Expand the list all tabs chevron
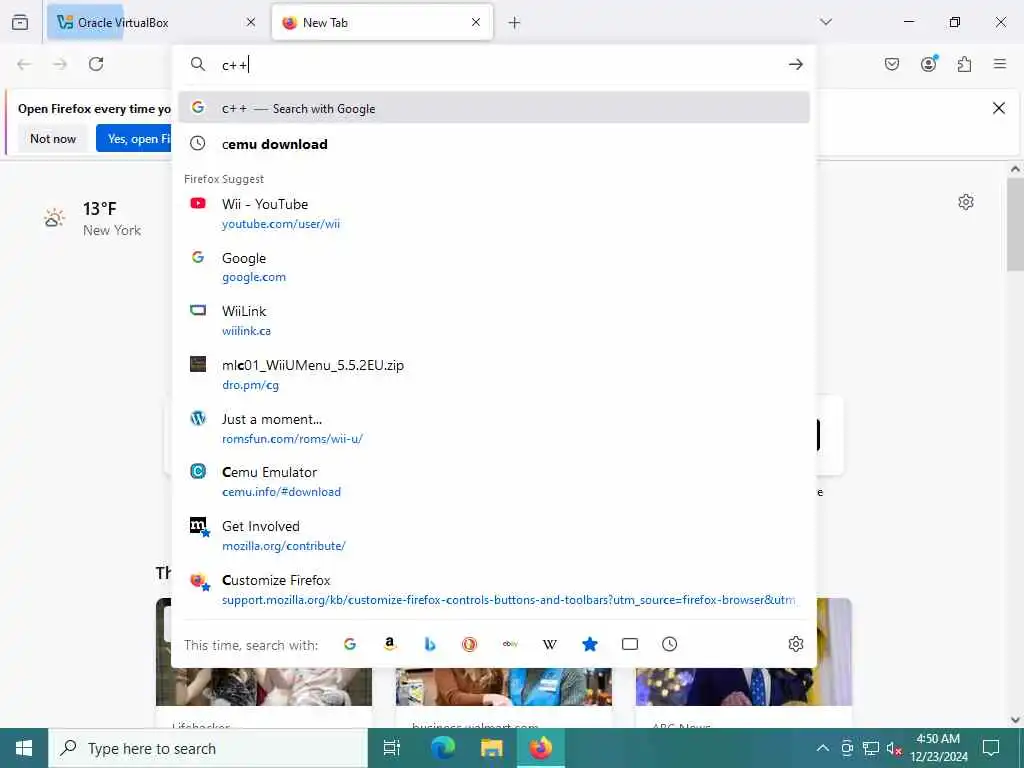This screenshot has width=1024, height=768. [x=826, y=22]
